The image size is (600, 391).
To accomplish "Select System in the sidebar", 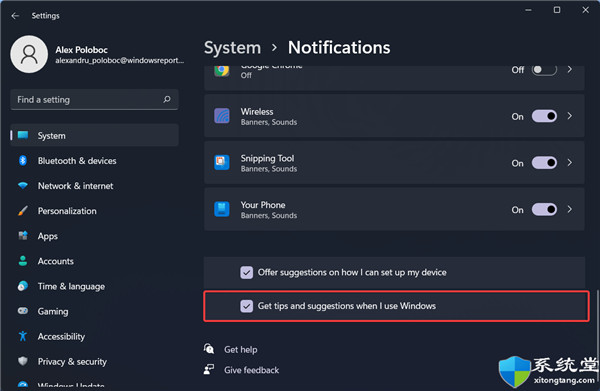I will click(95, 135).
